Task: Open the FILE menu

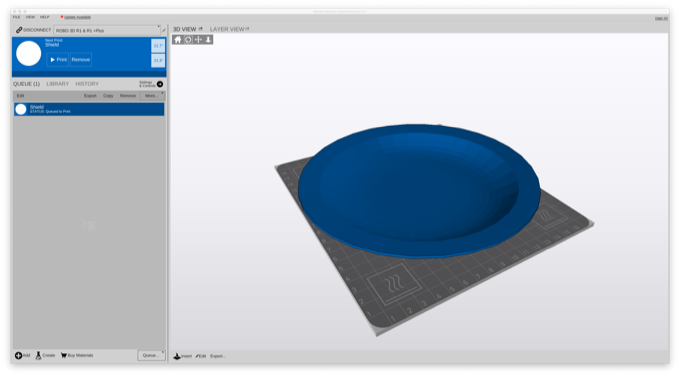Action: coord(16,17)
